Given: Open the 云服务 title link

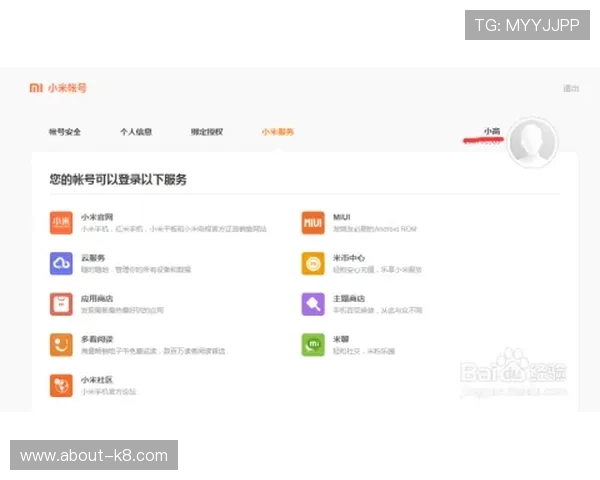Looking at the screenshot, I should pos(93,258).
